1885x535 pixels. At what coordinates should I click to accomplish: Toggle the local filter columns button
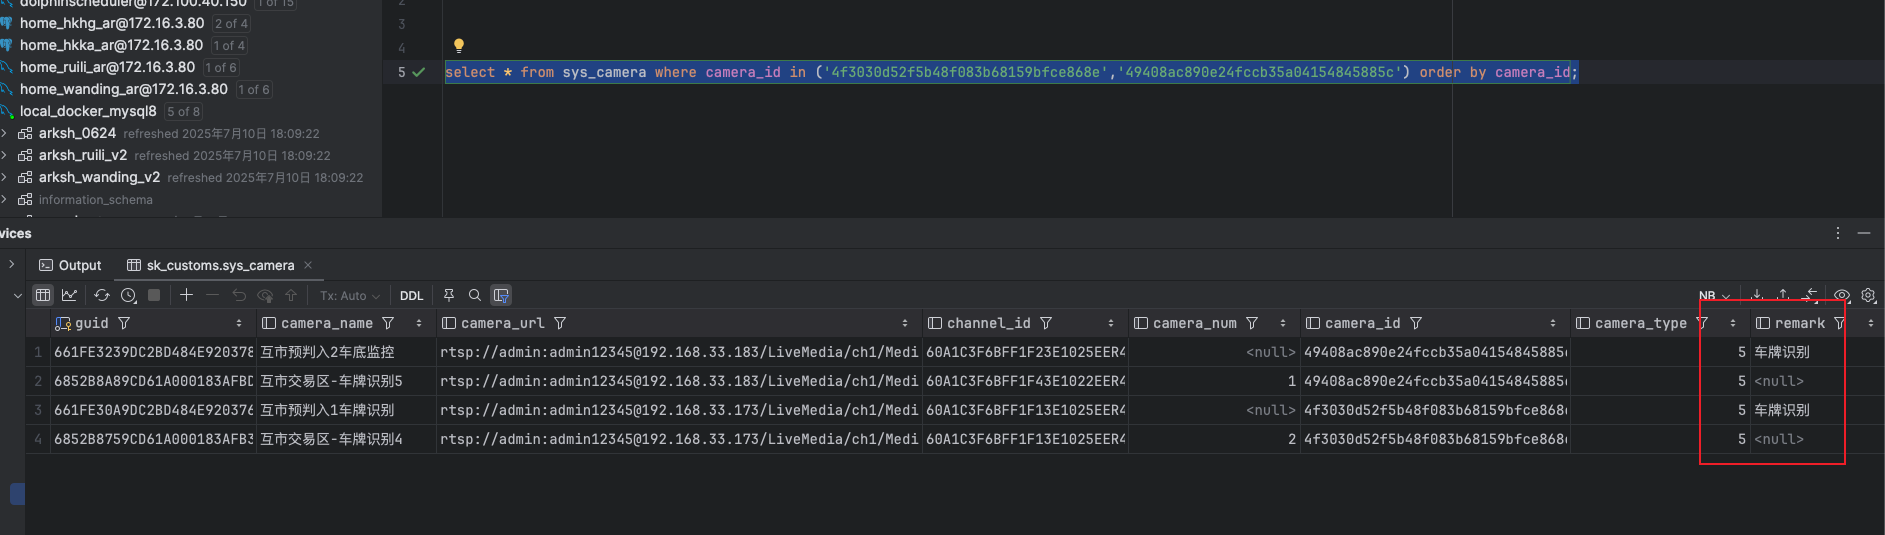501,295
